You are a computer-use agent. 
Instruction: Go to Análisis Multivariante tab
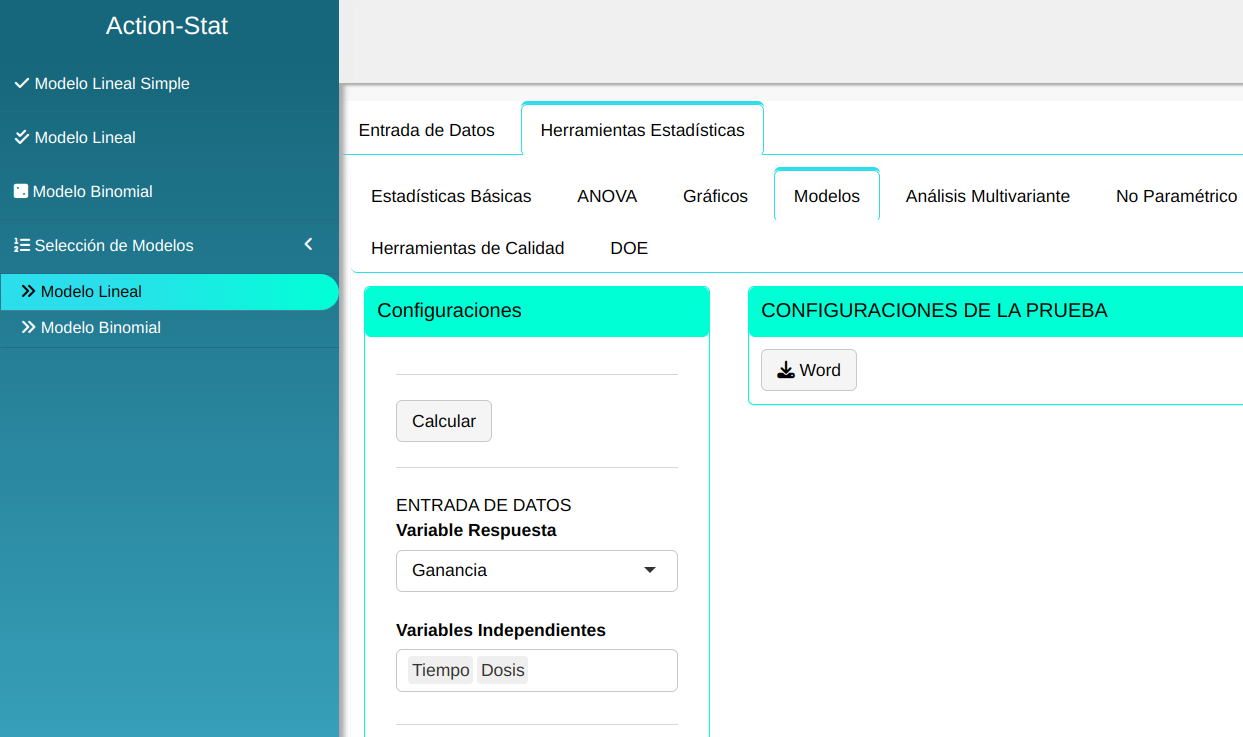coord(987,196)
